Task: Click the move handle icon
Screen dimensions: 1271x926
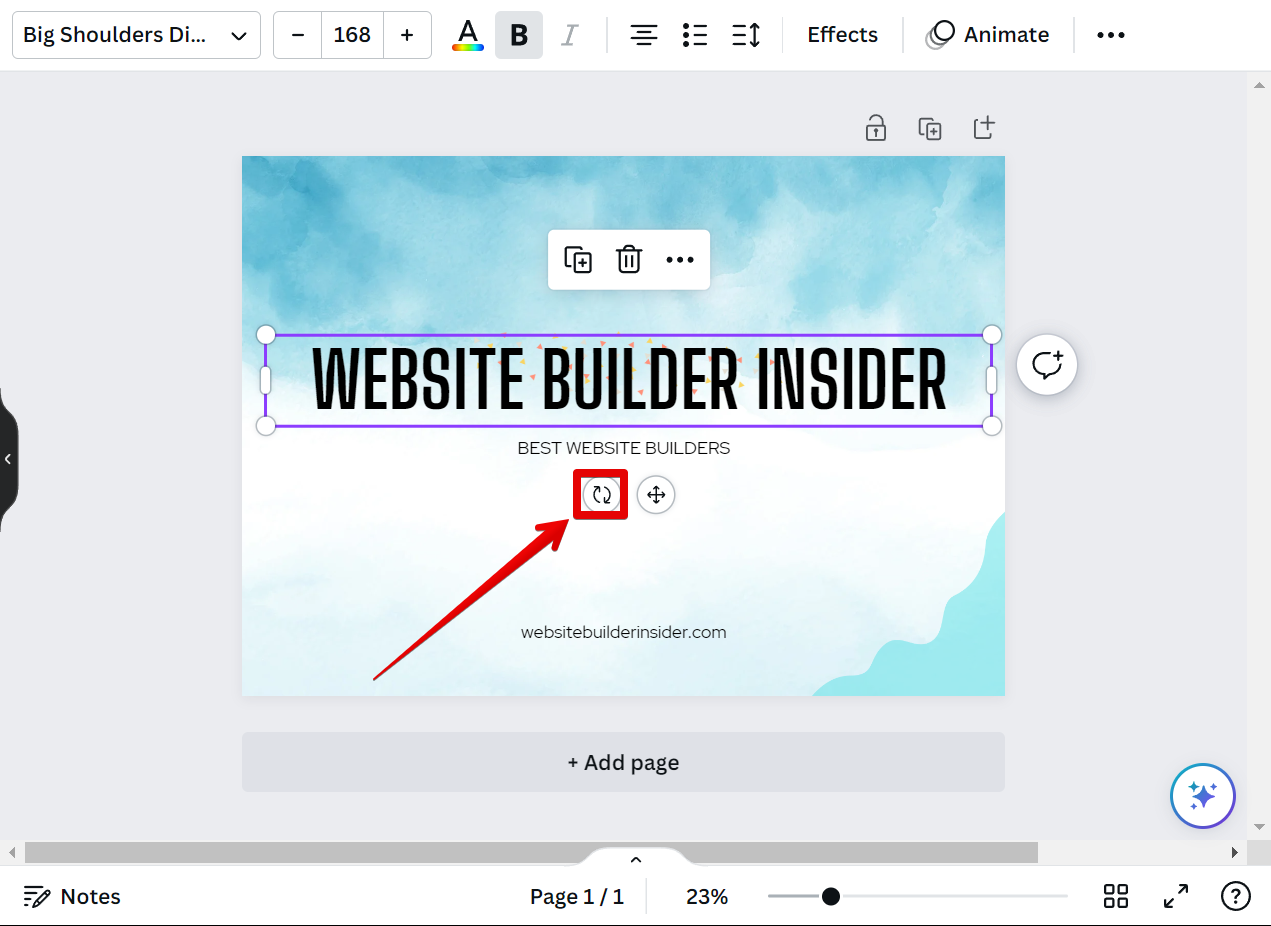Action: click(656, 495)
